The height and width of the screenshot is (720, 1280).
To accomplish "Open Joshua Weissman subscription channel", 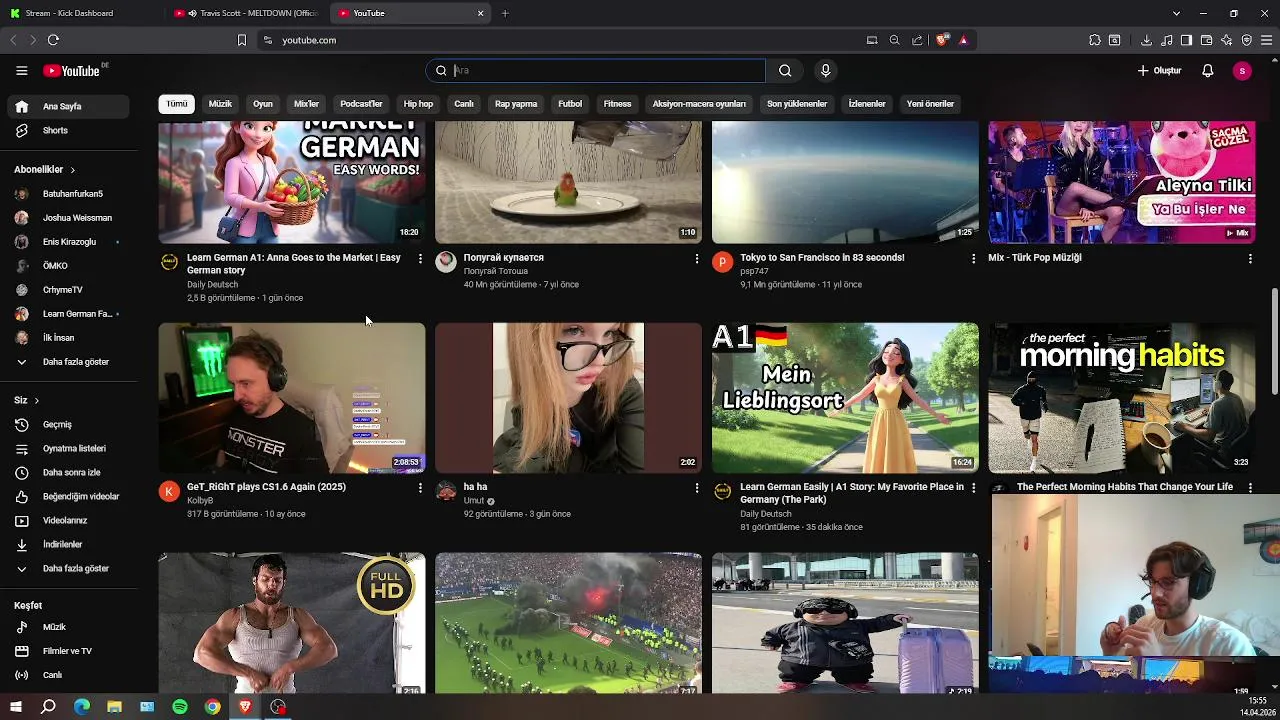I will [68, 218].
